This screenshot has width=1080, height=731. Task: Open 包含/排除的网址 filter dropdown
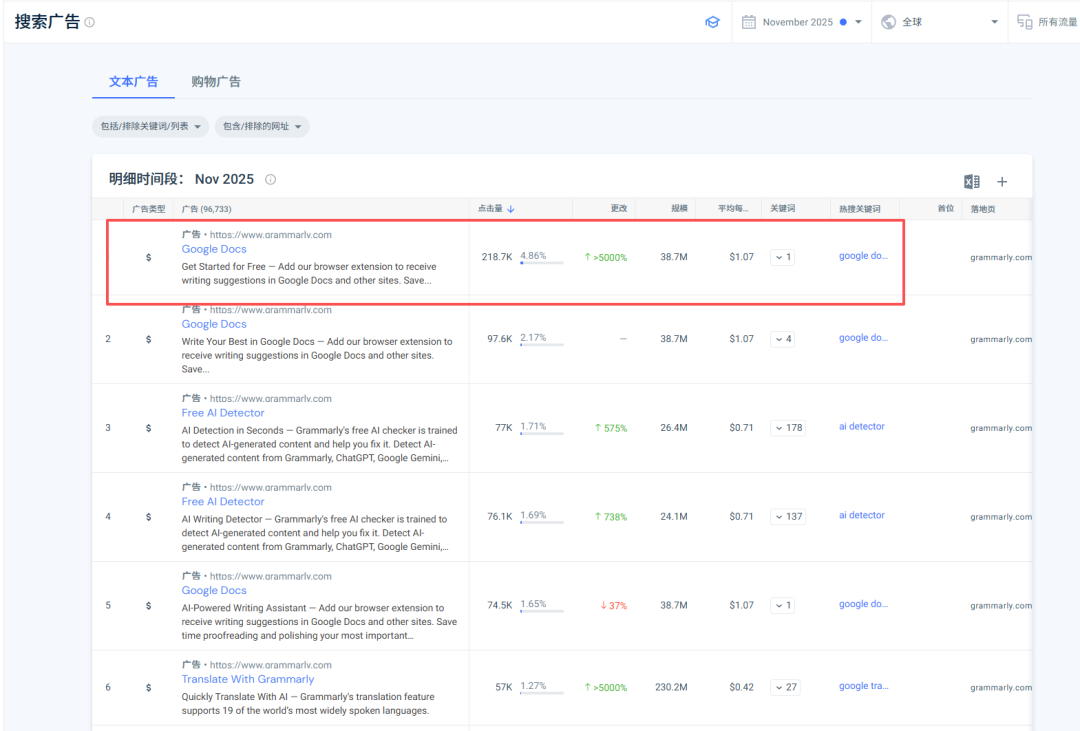click(262, 126)
